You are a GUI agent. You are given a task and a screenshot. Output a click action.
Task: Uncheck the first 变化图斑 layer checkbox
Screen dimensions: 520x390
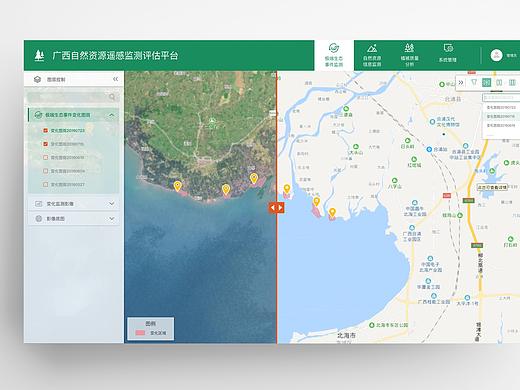[46, 130]
